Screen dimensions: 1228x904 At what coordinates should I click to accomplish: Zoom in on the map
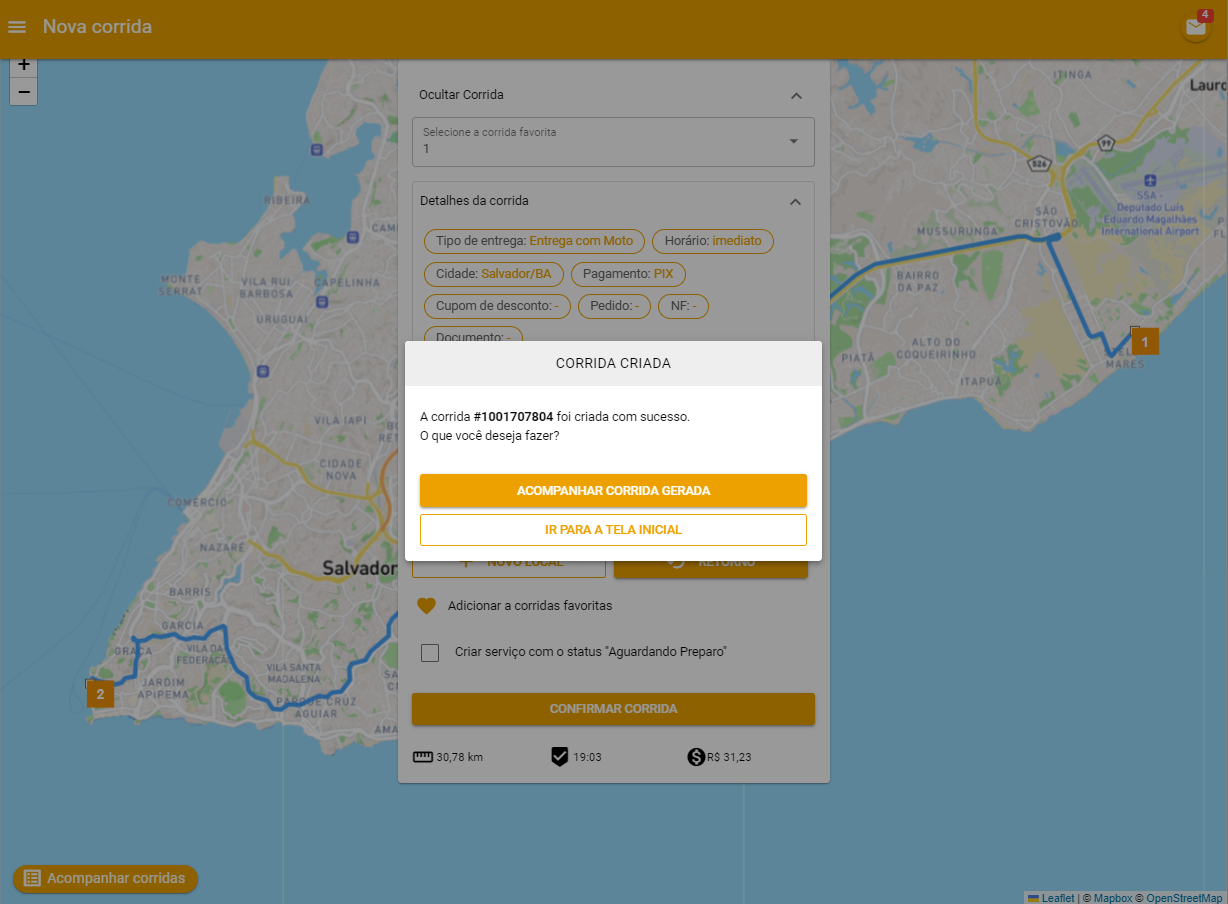[x=24, y=66]
